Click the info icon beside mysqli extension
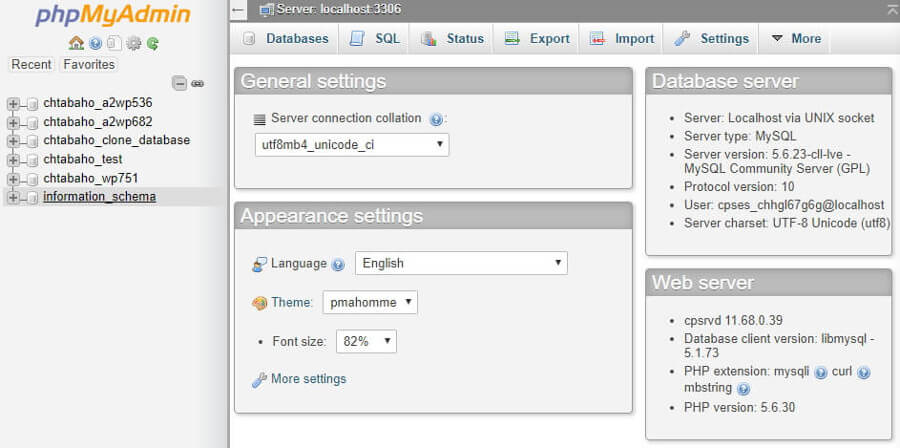The height and width of the screenshot is (448, 900). [x=821, y=372]
